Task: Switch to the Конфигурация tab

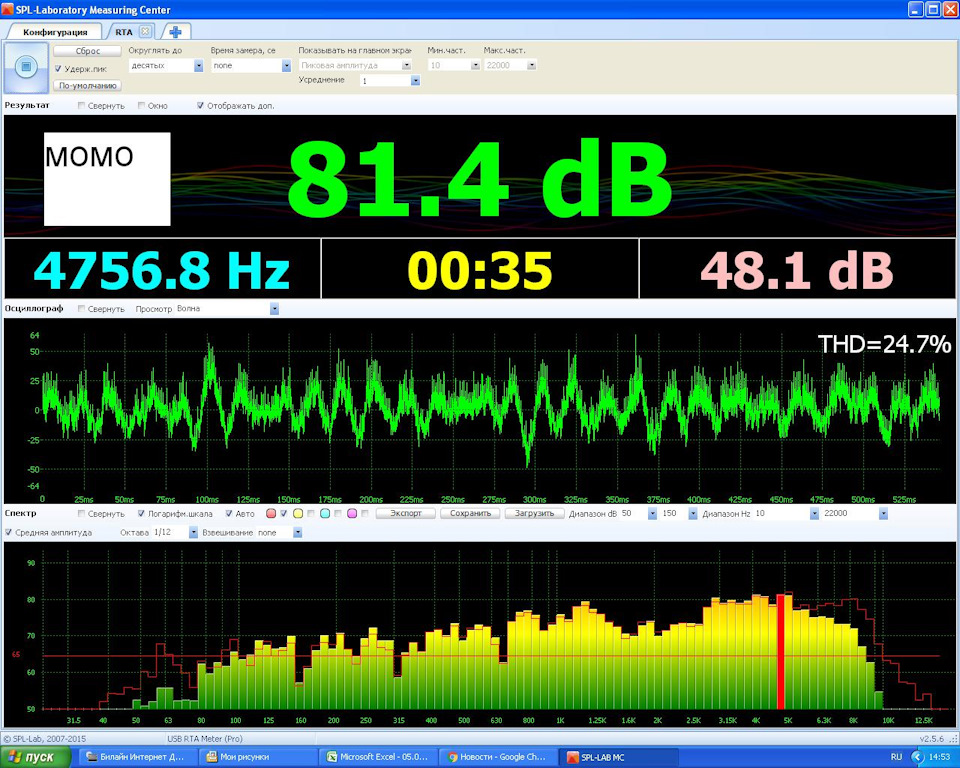Action: point(55,32)
